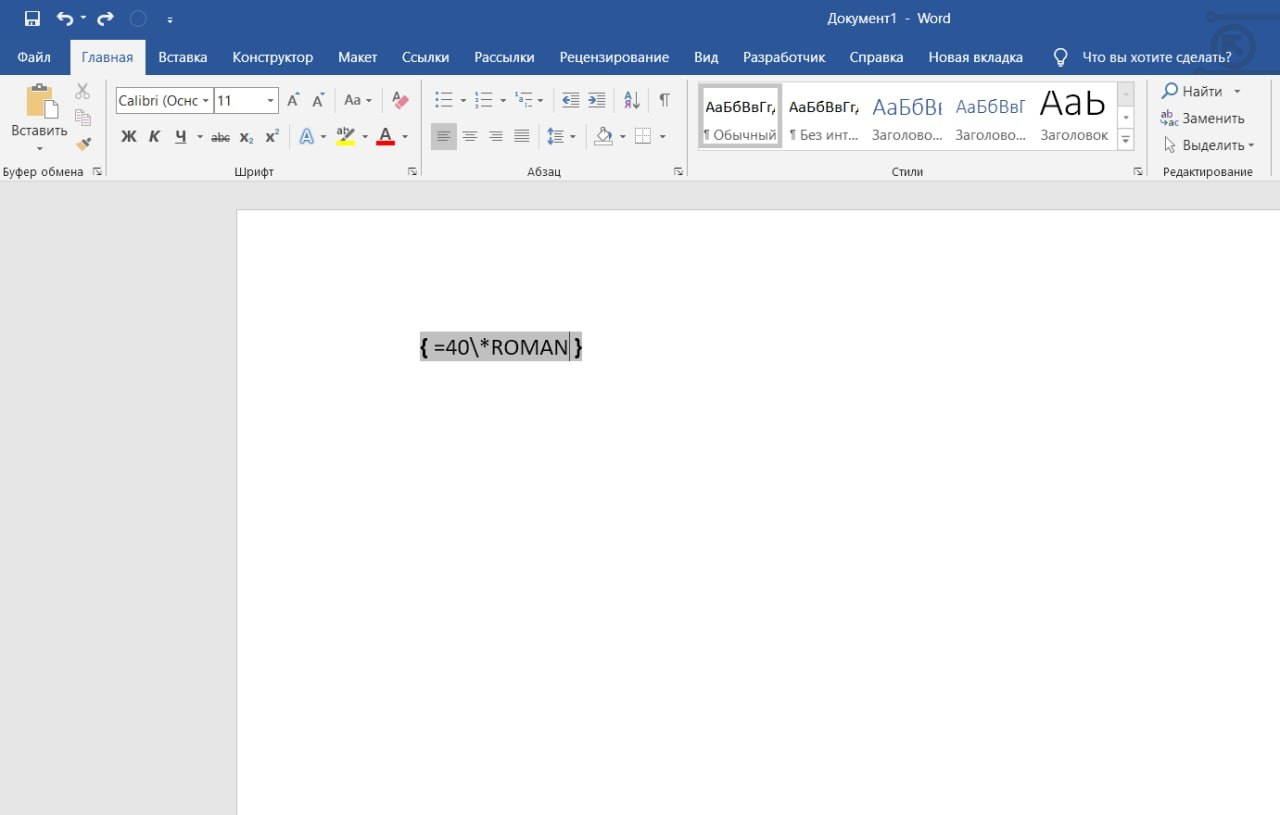Expand the styles gallery more arrow
1280x815 pixels.
point(1126,141)
